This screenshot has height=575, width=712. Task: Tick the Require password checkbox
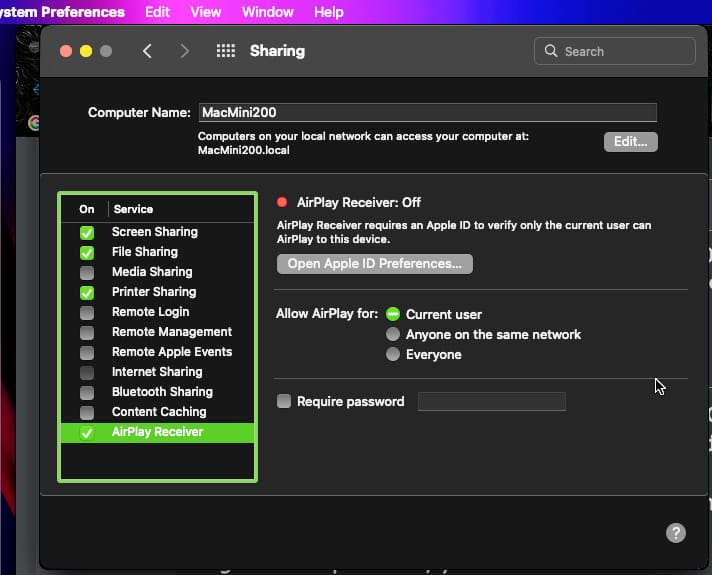[284, 401]
